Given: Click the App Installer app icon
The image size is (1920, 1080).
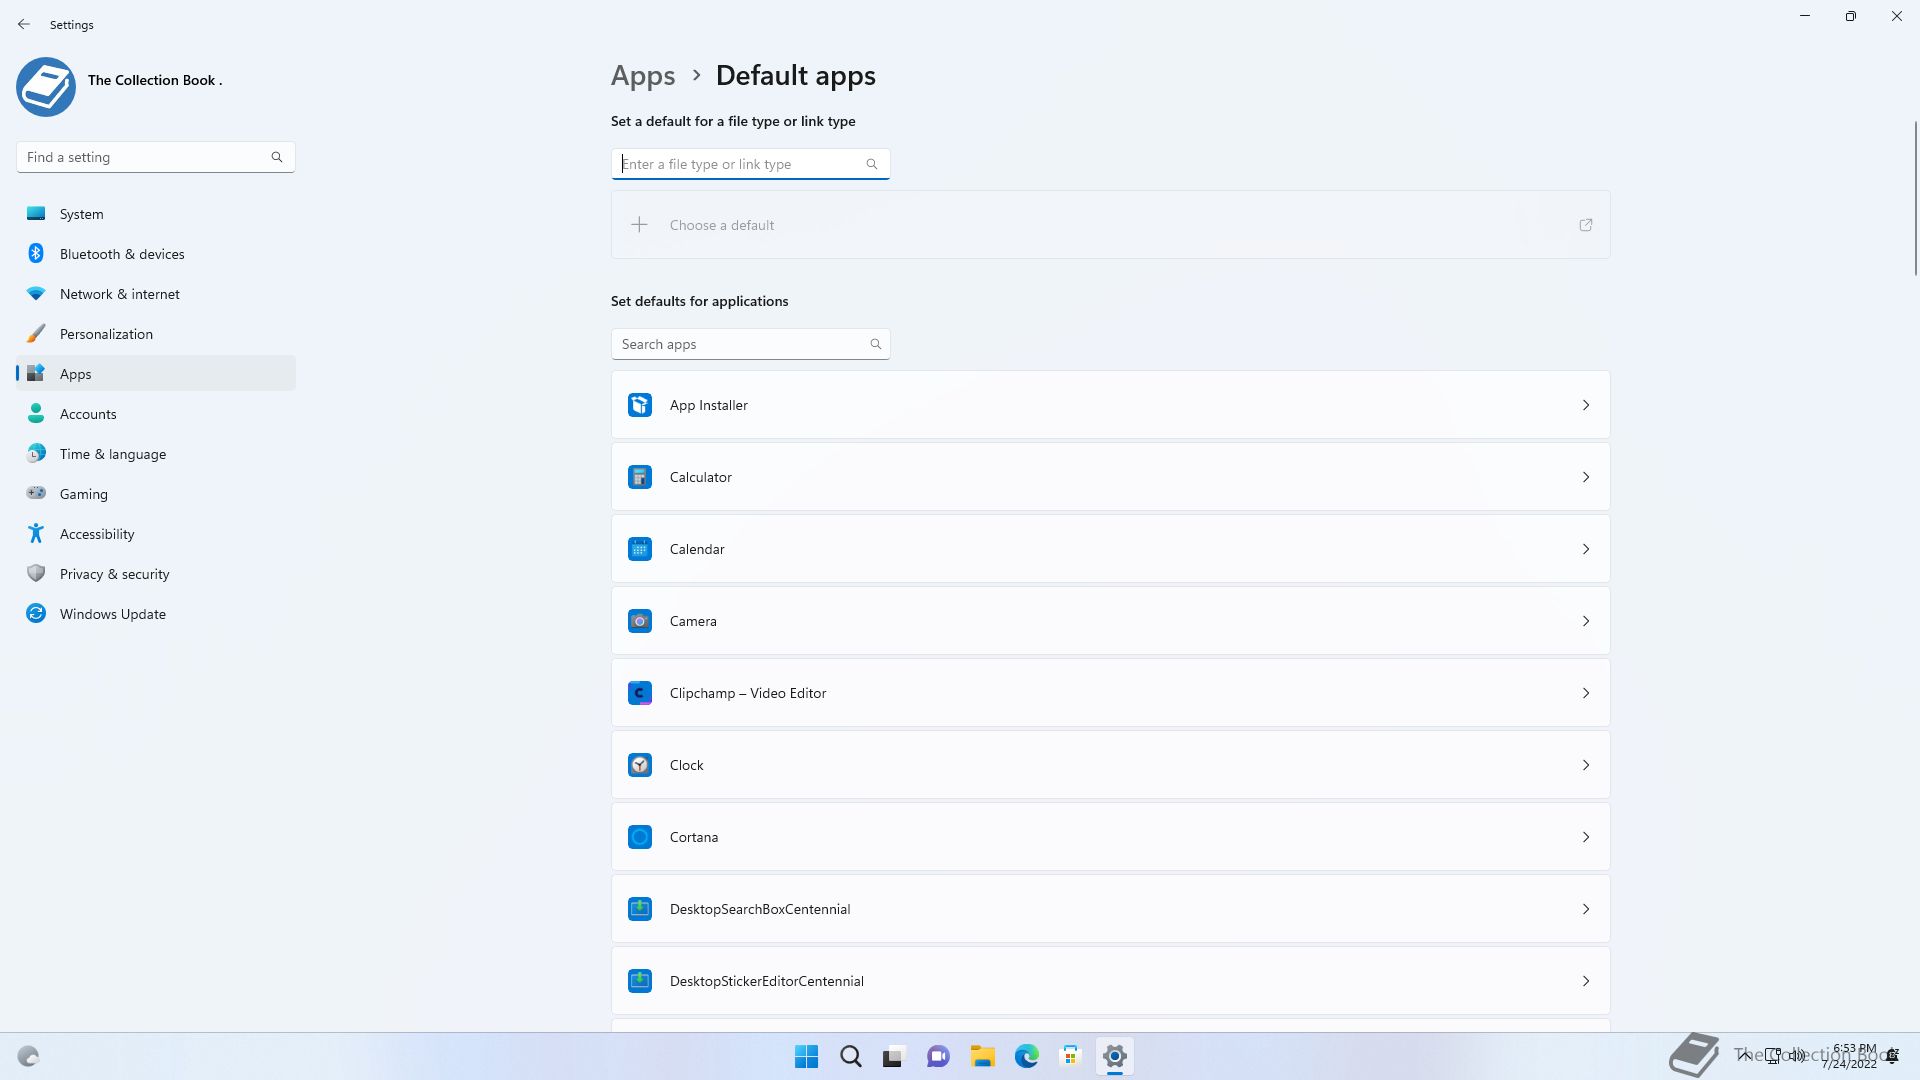Looking at the screenshot, I should pos(640,405).
